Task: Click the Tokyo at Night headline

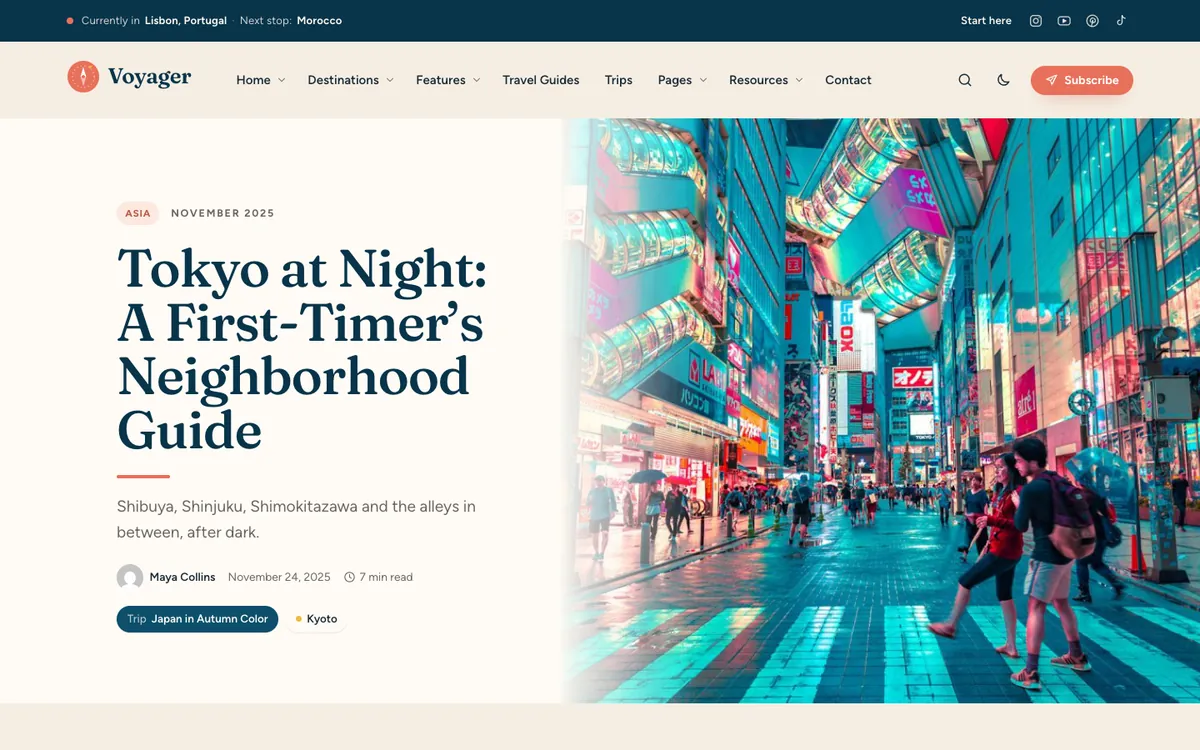Action: tap(302, 350)
